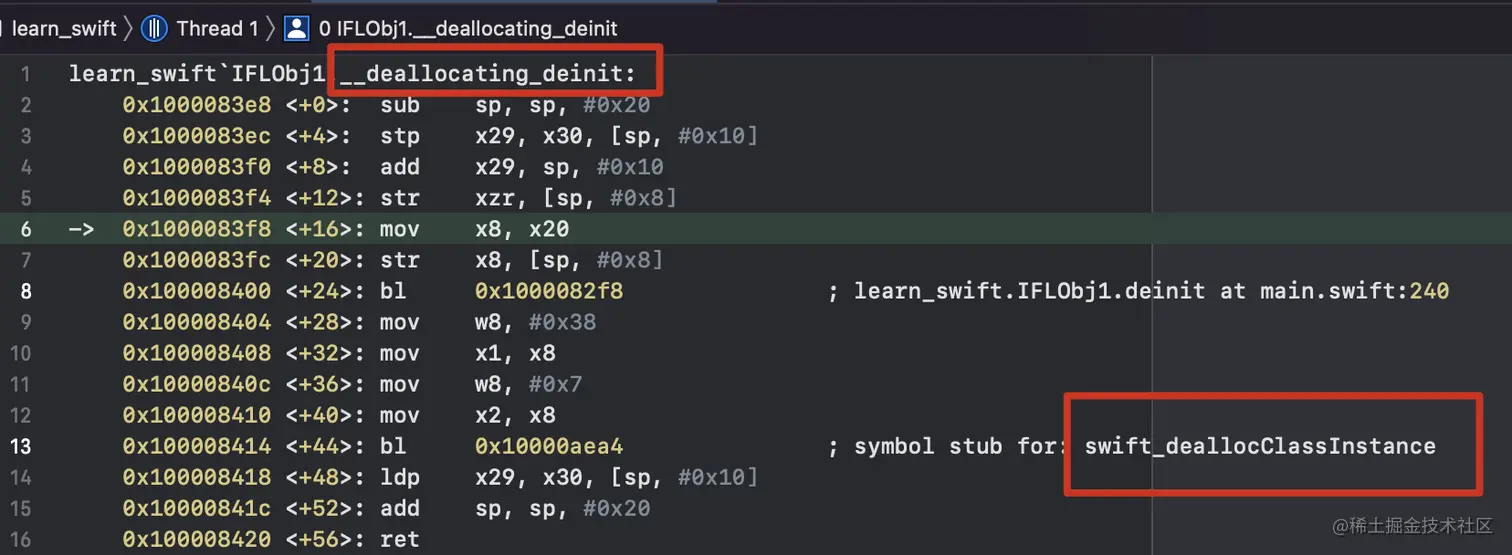Click the swift_deallocClassInstance symbol text
The image size is (1512, 555).
[x=1260, y=446]
